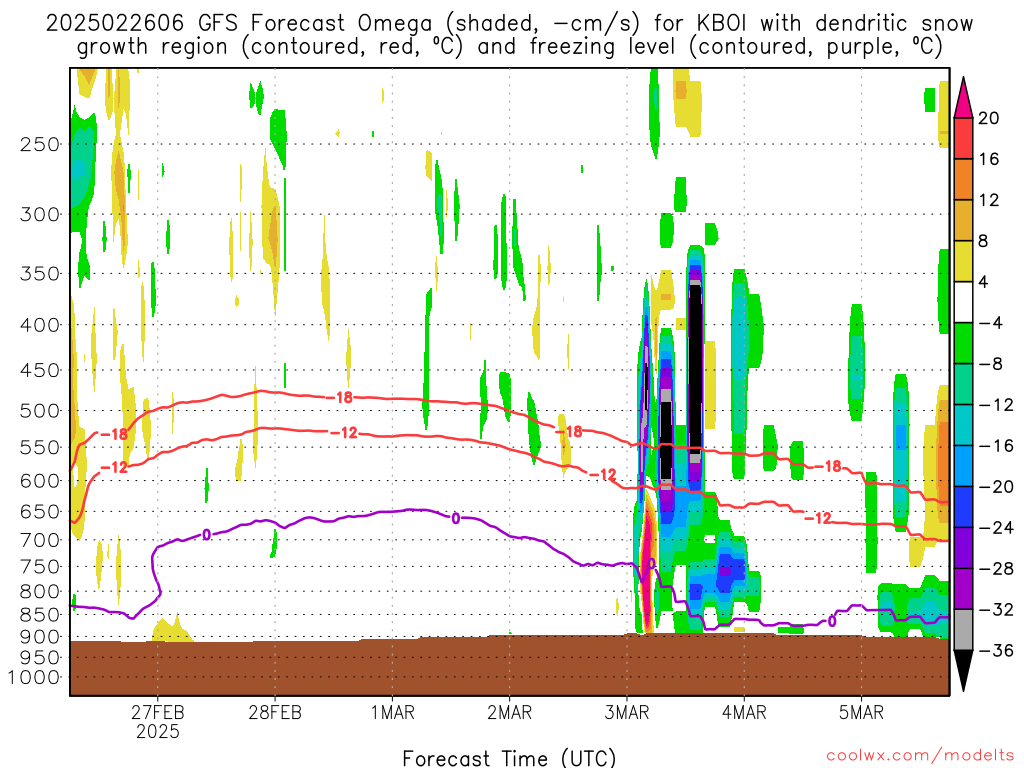Click the color bar value label -36
Image resolution: width=1024 pixels, height=768 pixels.
996,650
